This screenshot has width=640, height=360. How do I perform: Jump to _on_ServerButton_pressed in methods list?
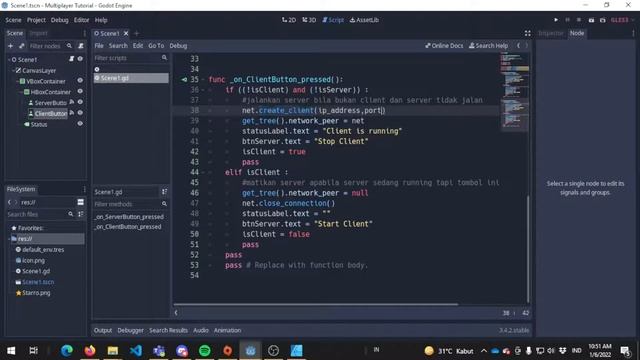(x=129, y=217)
